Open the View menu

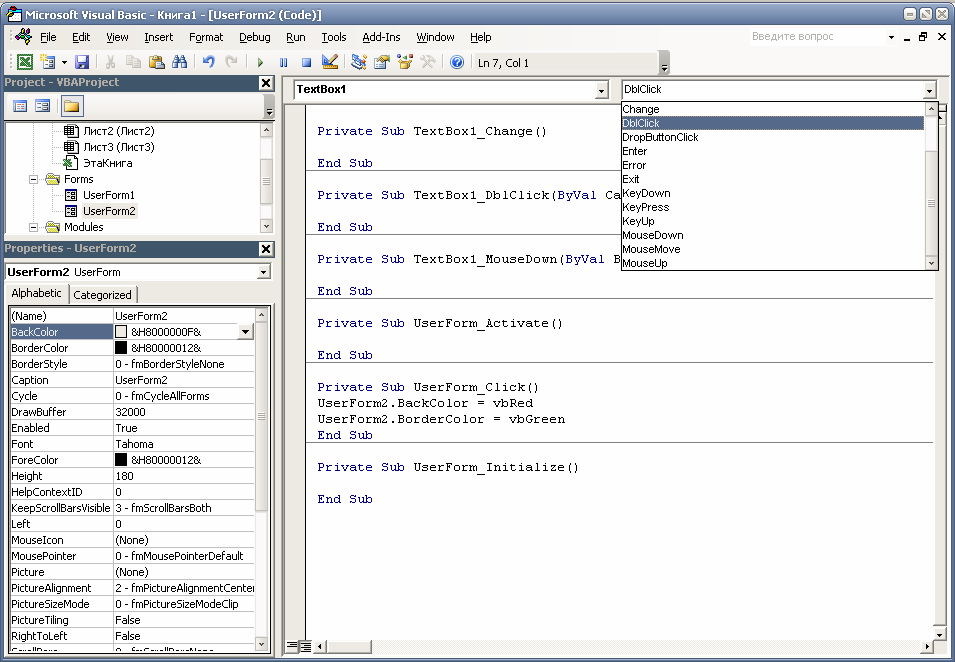(x=117, y=37)
